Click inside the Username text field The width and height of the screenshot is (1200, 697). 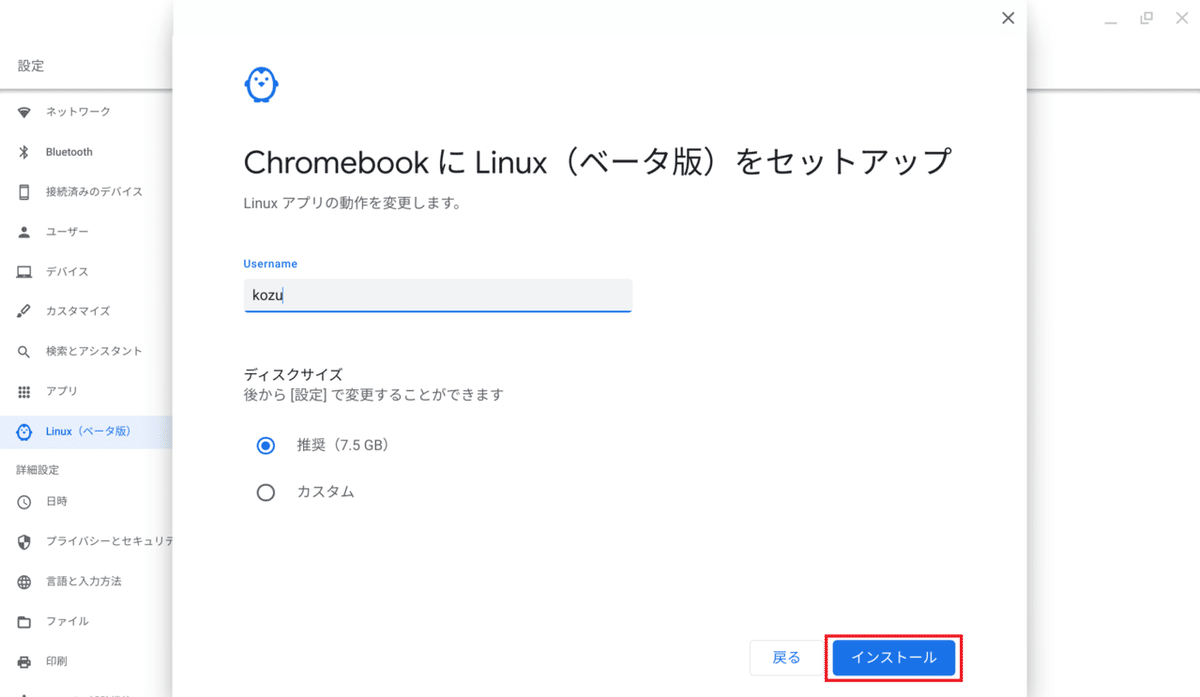coord(437,295)
